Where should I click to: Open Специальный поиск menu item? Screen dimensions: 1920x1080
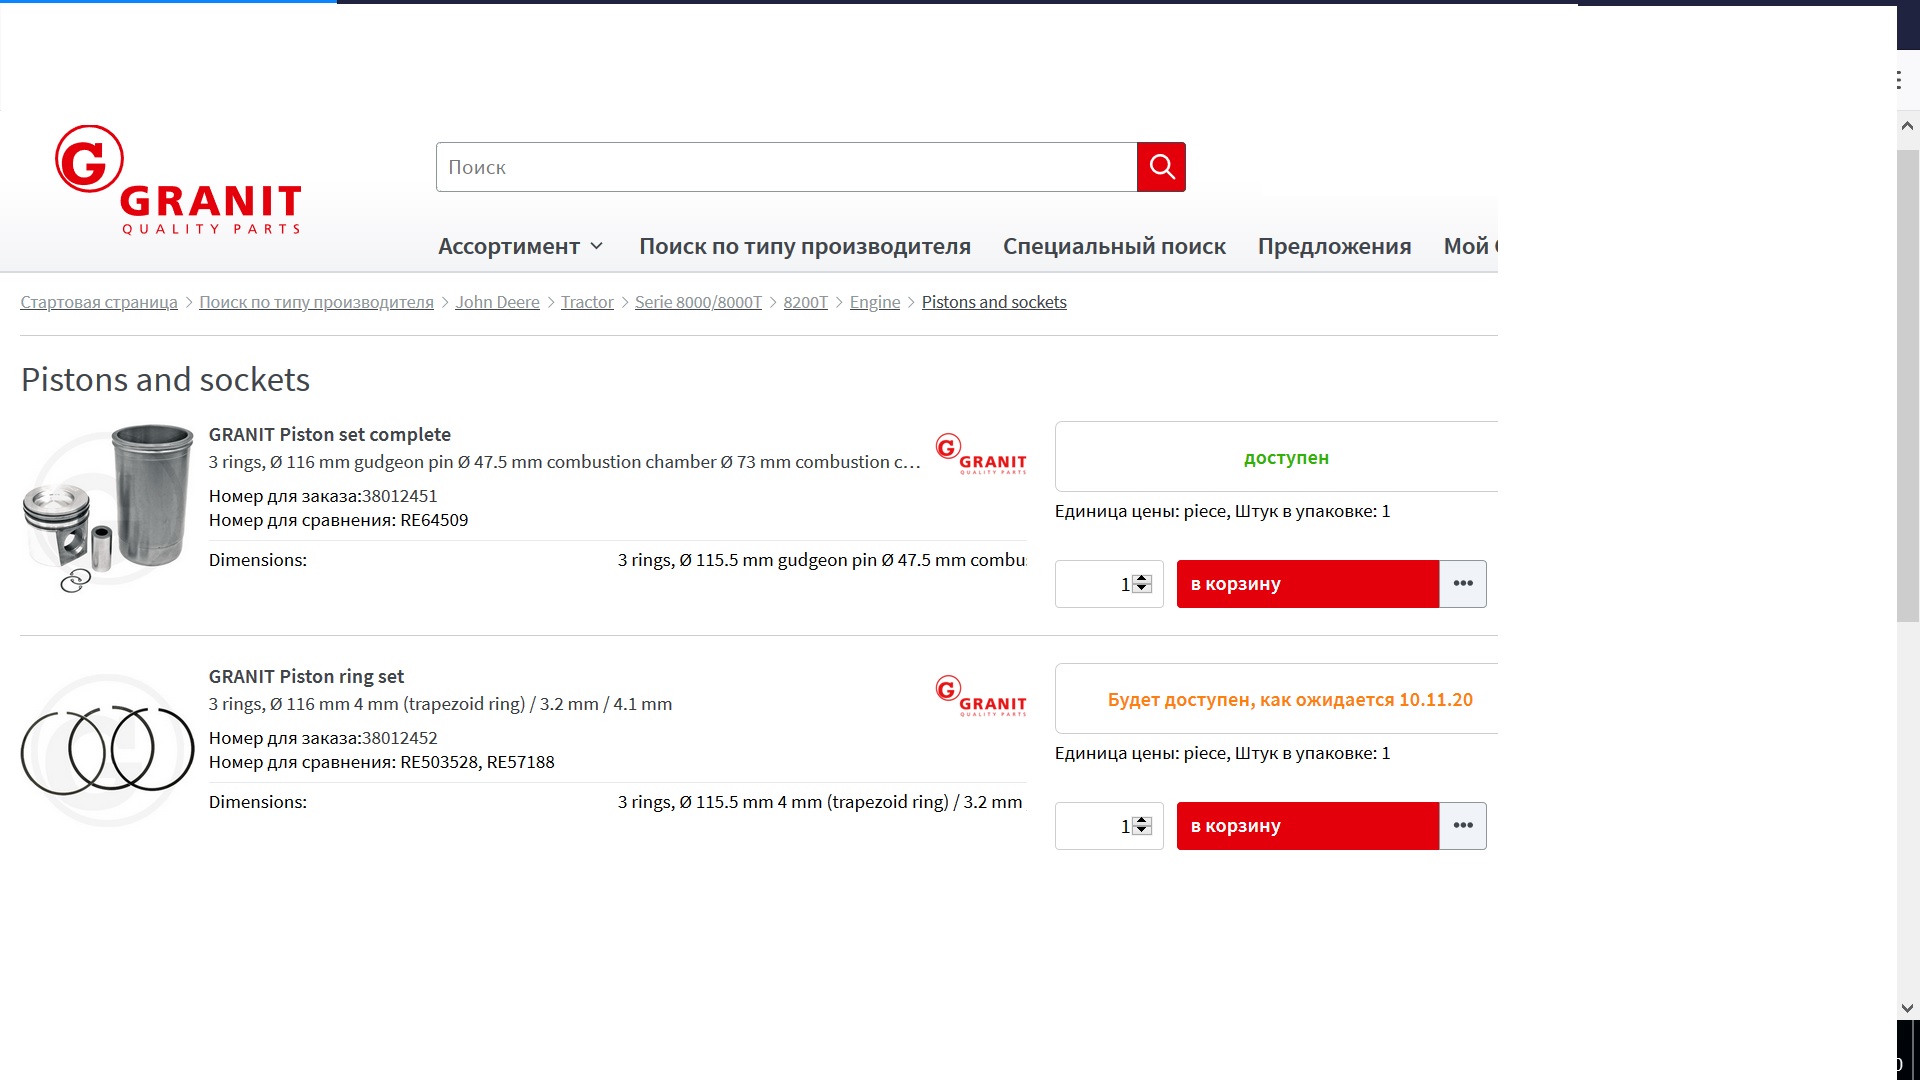click(x=1114, y=246)
